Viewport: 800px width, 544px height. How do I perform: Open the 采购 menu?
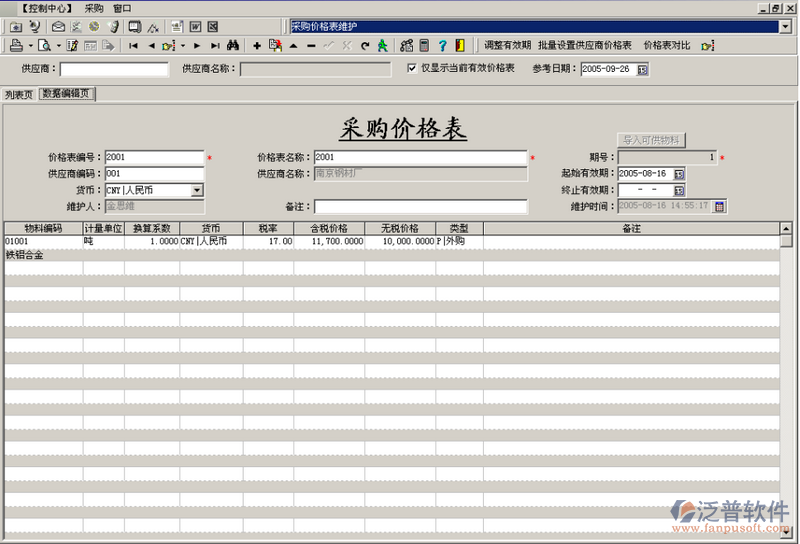point(94,8)
